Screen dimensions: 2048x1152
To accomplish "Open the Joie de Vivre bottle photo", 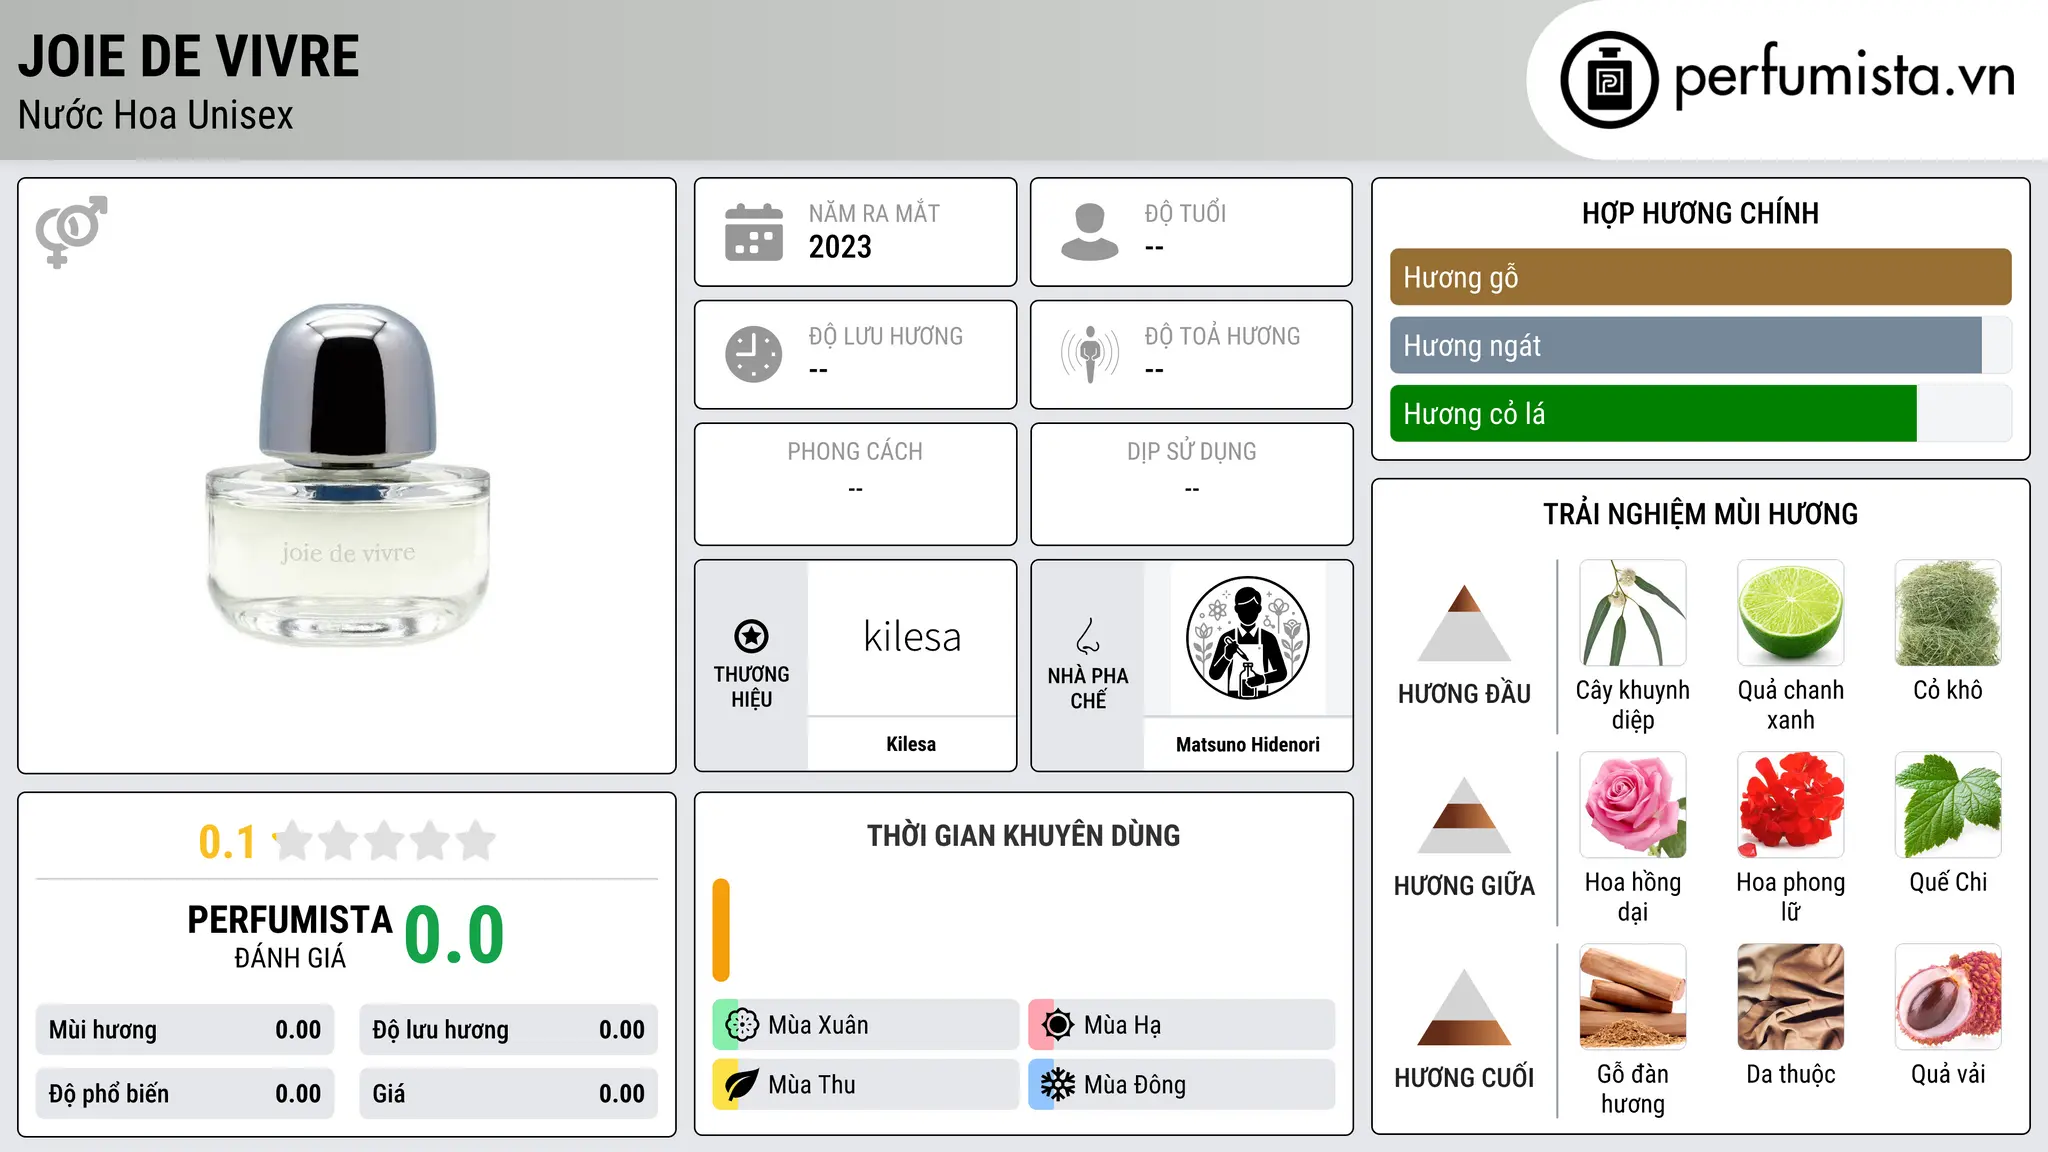I will point(347,475).
